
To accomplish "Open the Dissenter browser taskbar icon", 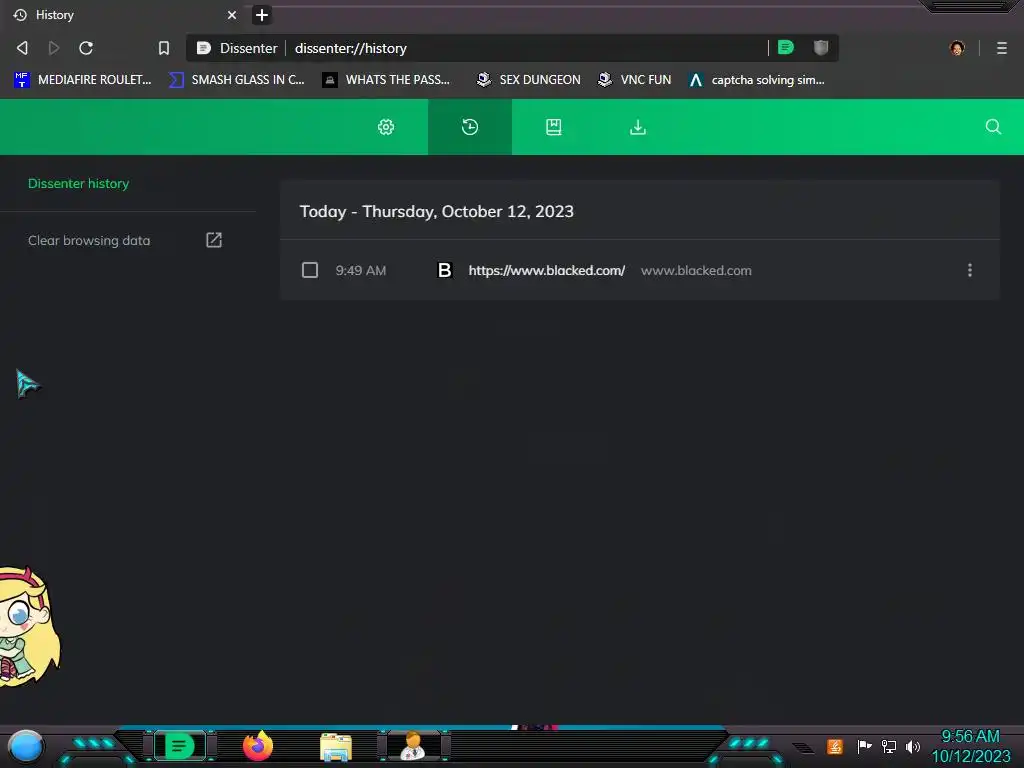I will tap(180, 745).
